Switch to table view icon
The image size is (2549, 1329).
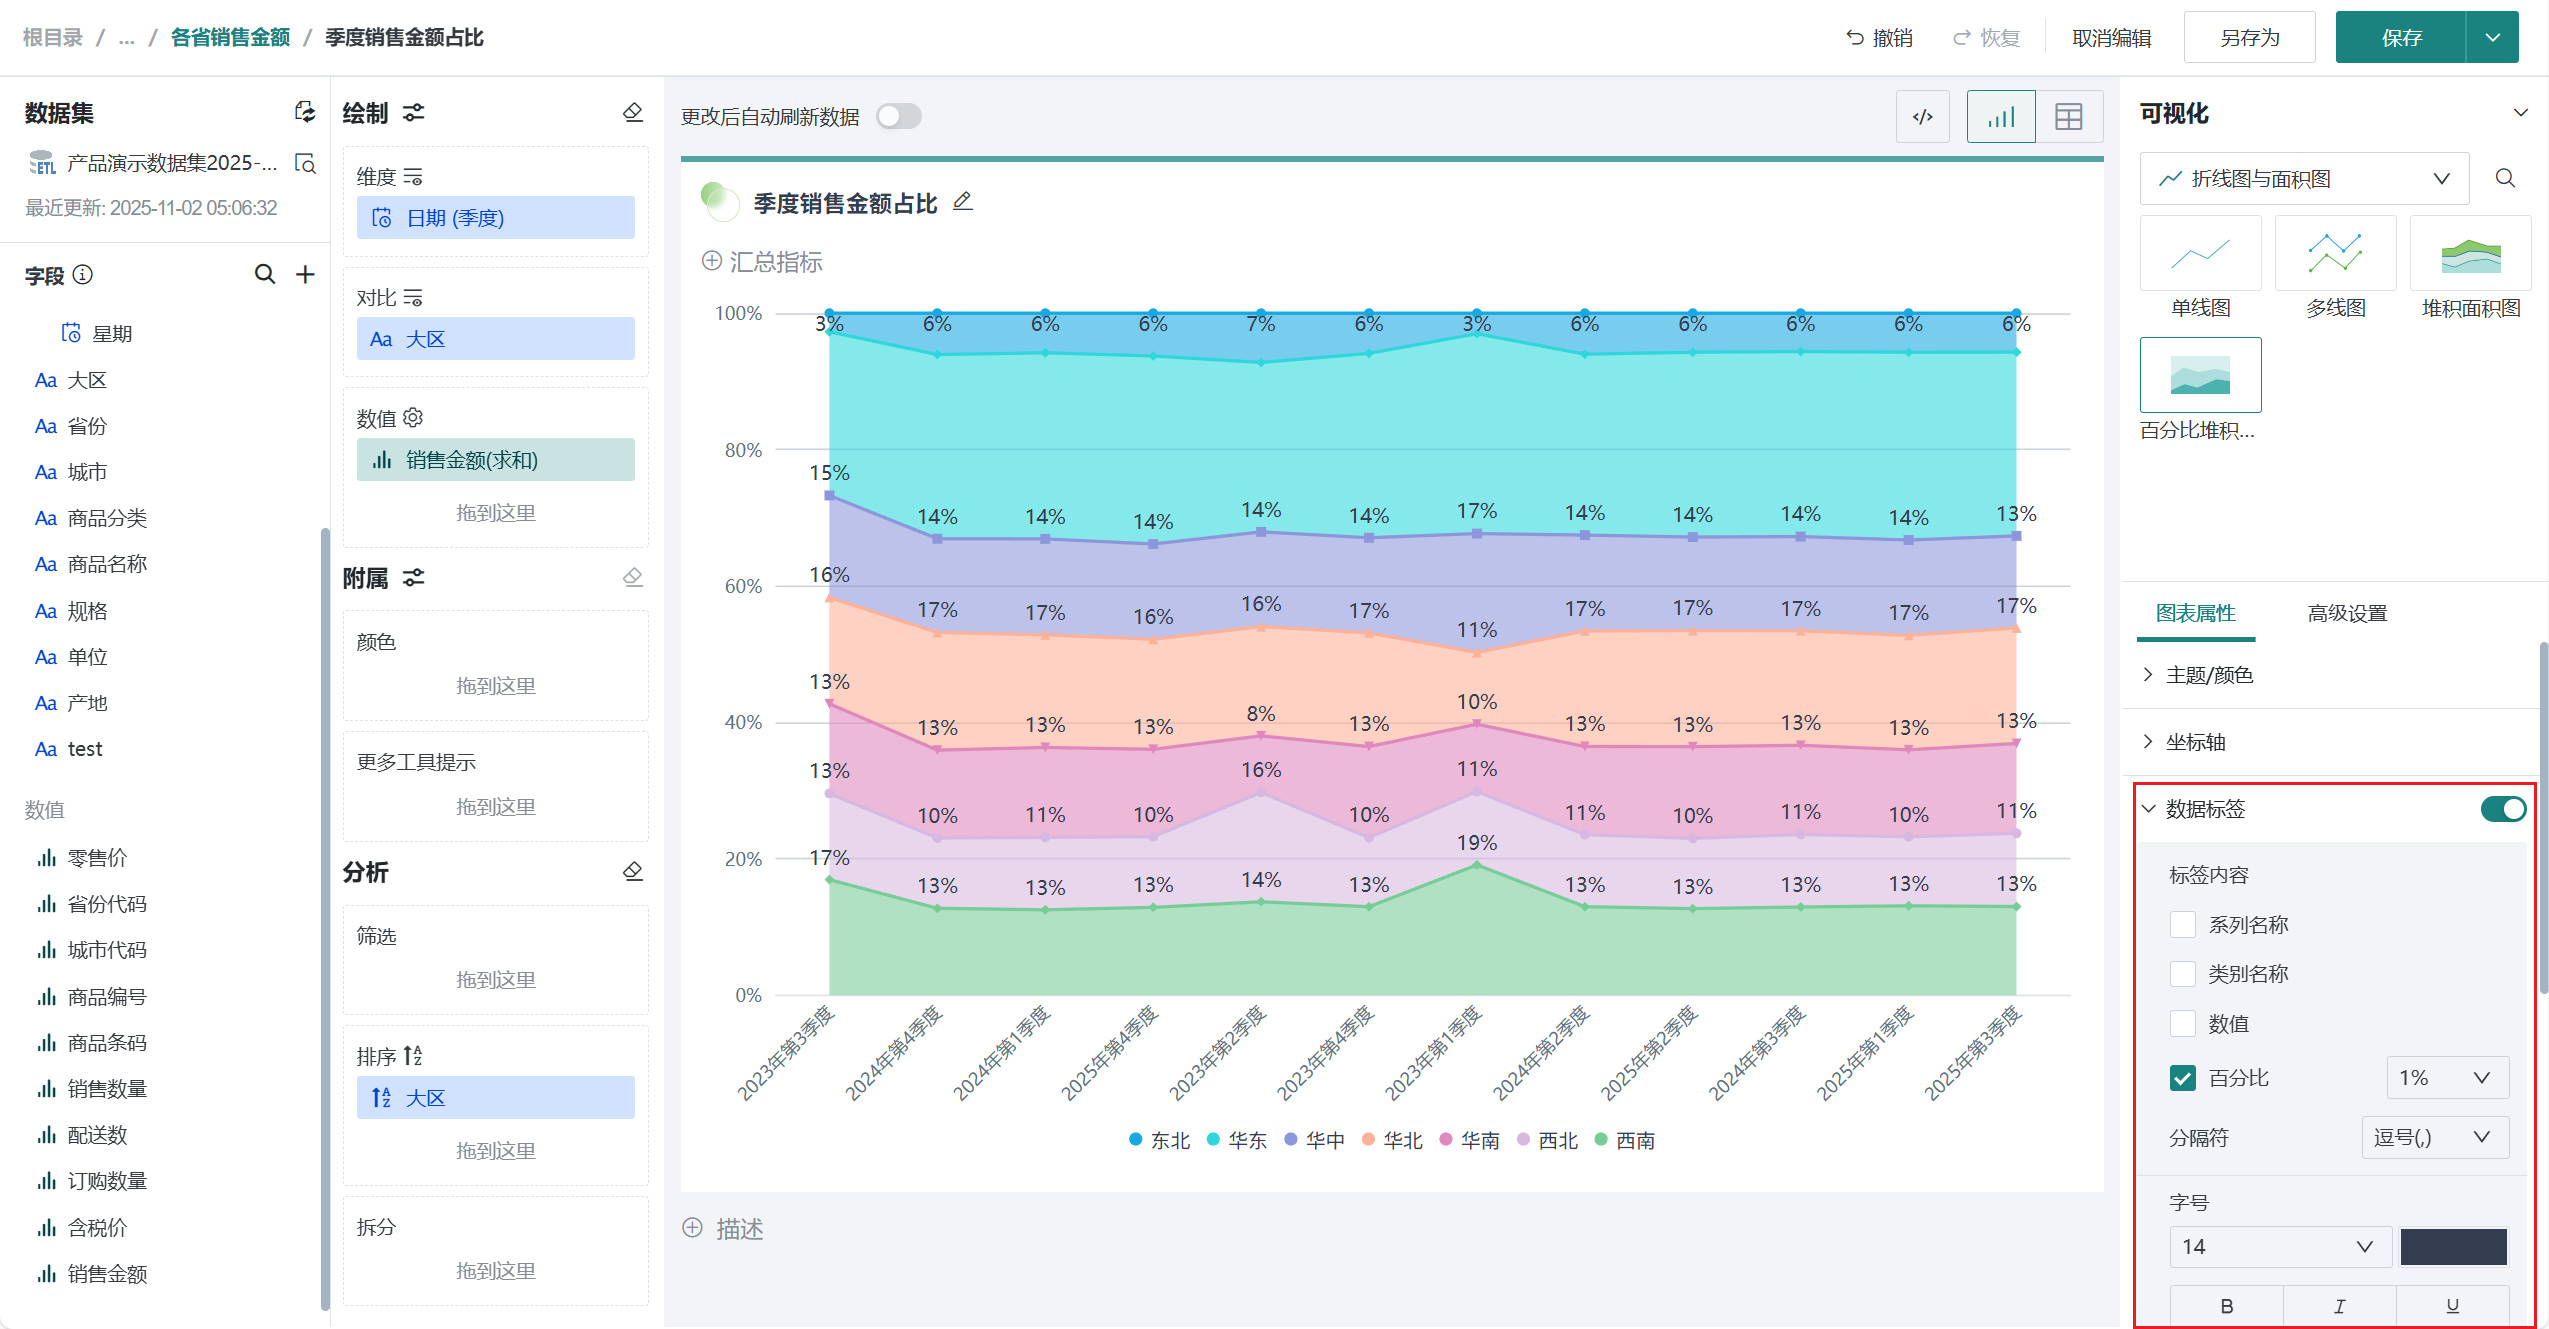(2068, 117)
